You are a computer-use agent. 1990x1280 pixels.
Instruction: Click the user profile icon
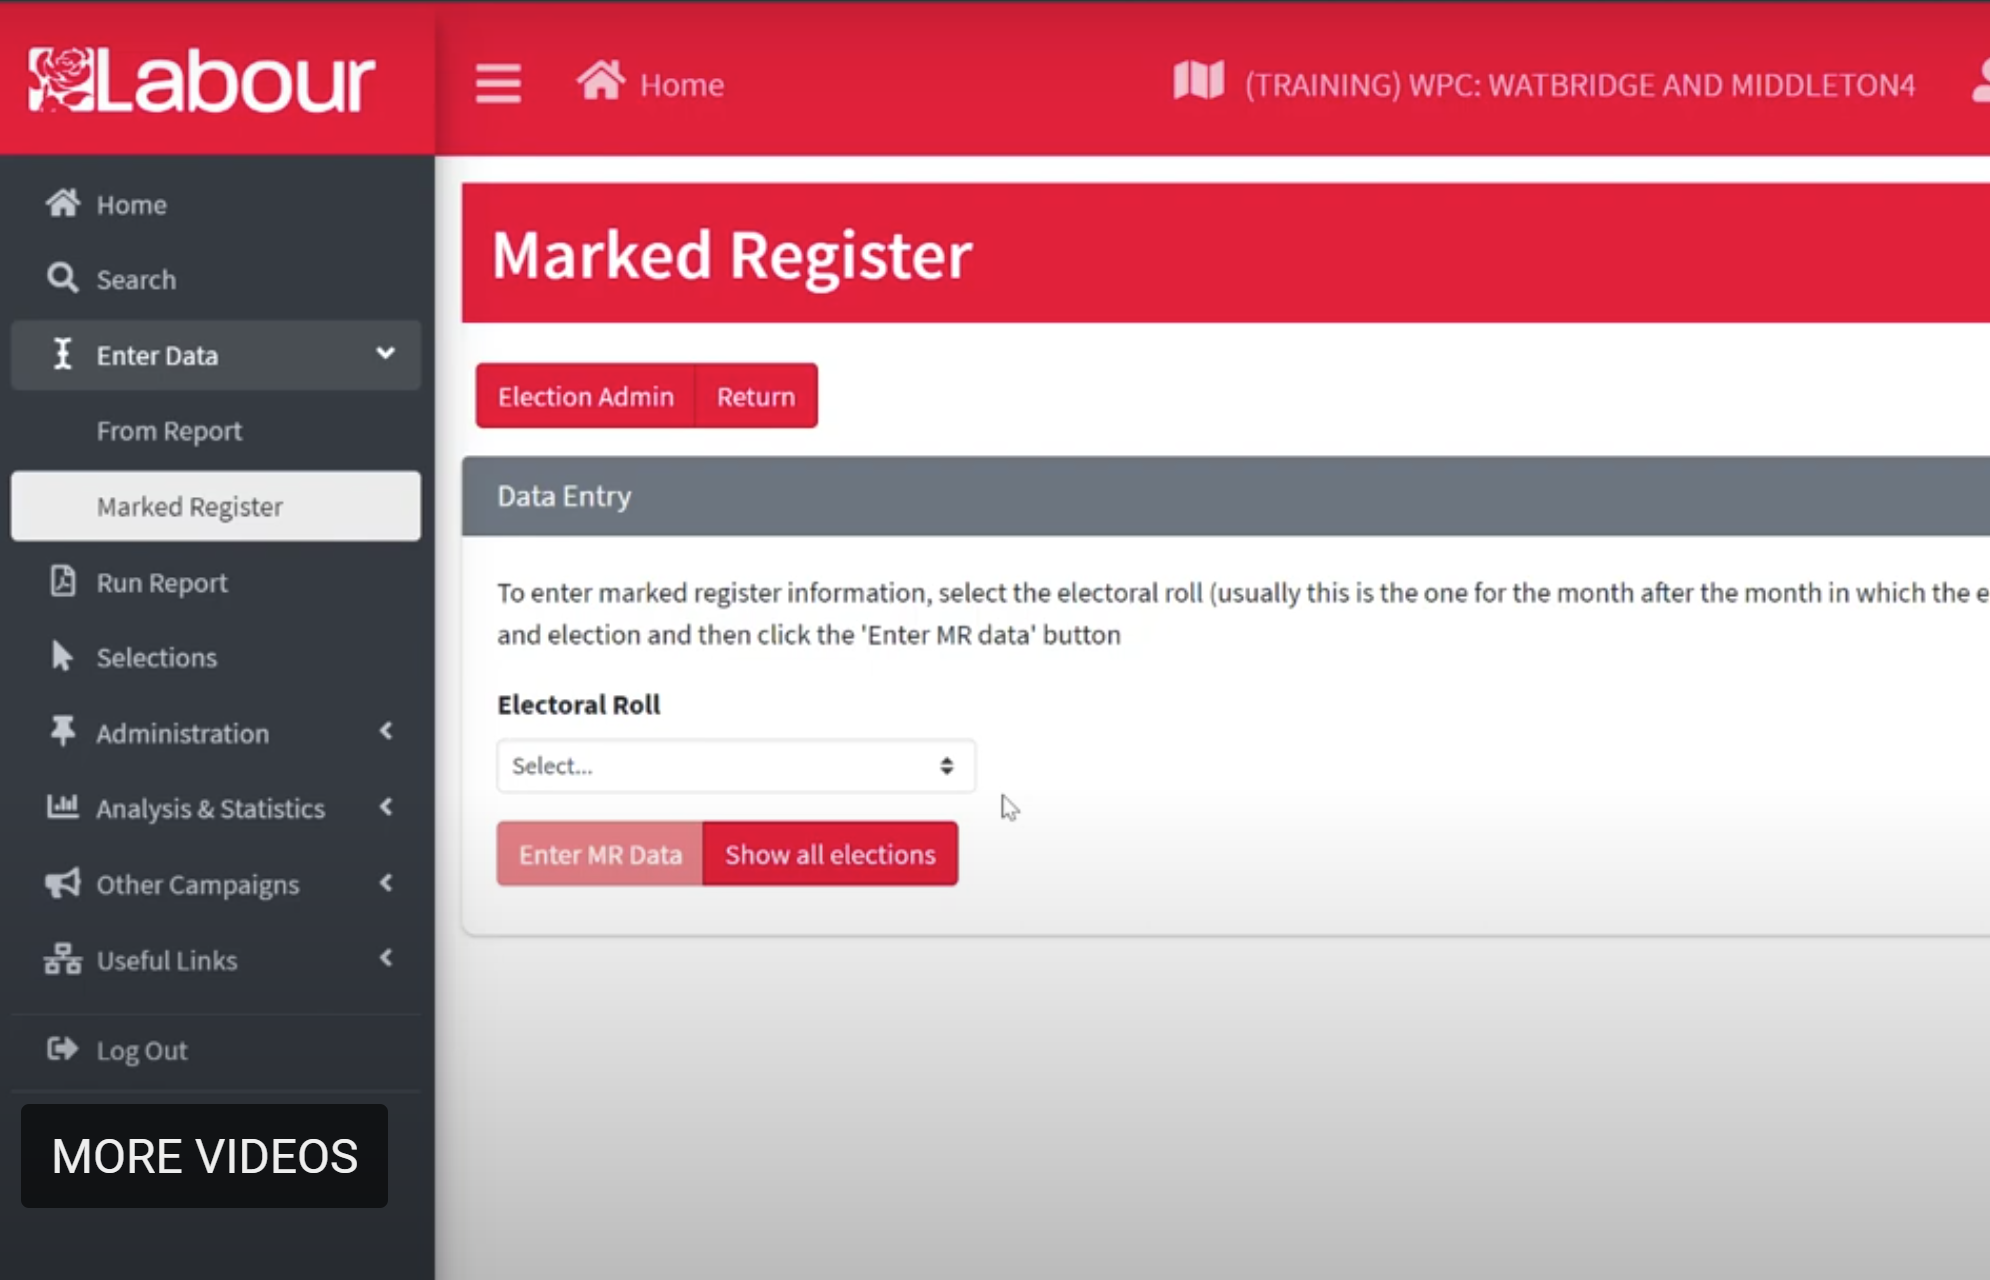click(1981, 81)
